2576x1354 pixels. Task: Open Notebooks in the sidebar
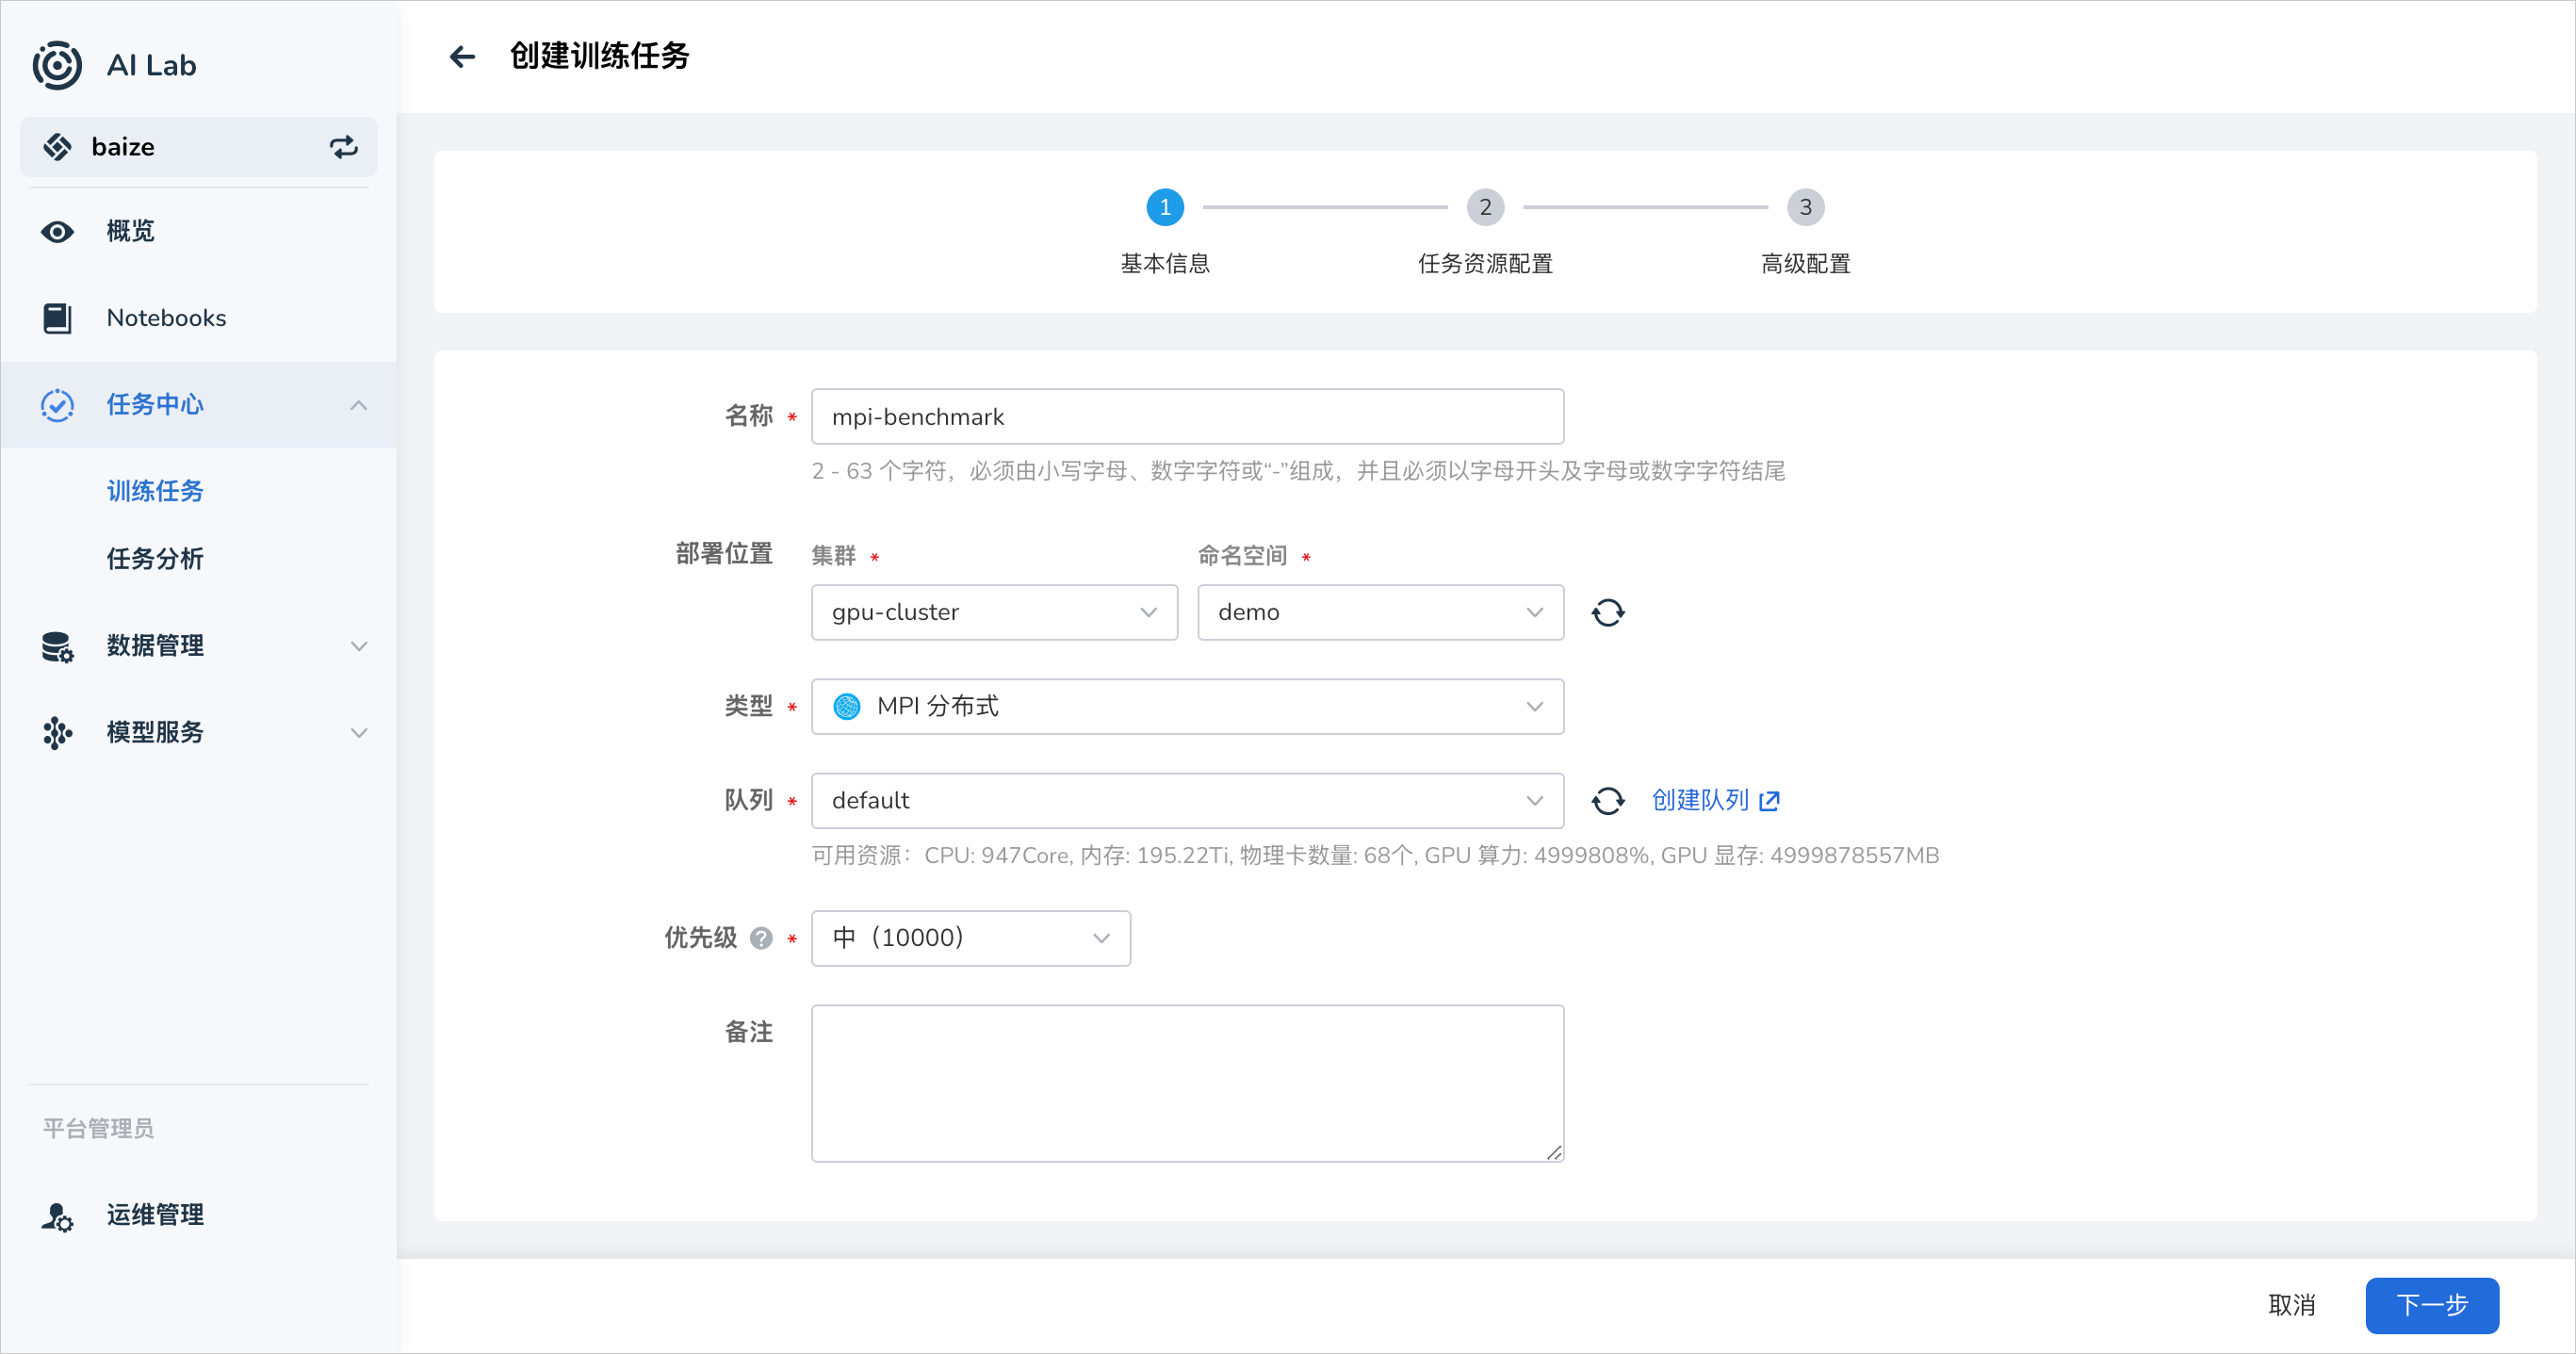pyautogui.click(x=199, y=318)
